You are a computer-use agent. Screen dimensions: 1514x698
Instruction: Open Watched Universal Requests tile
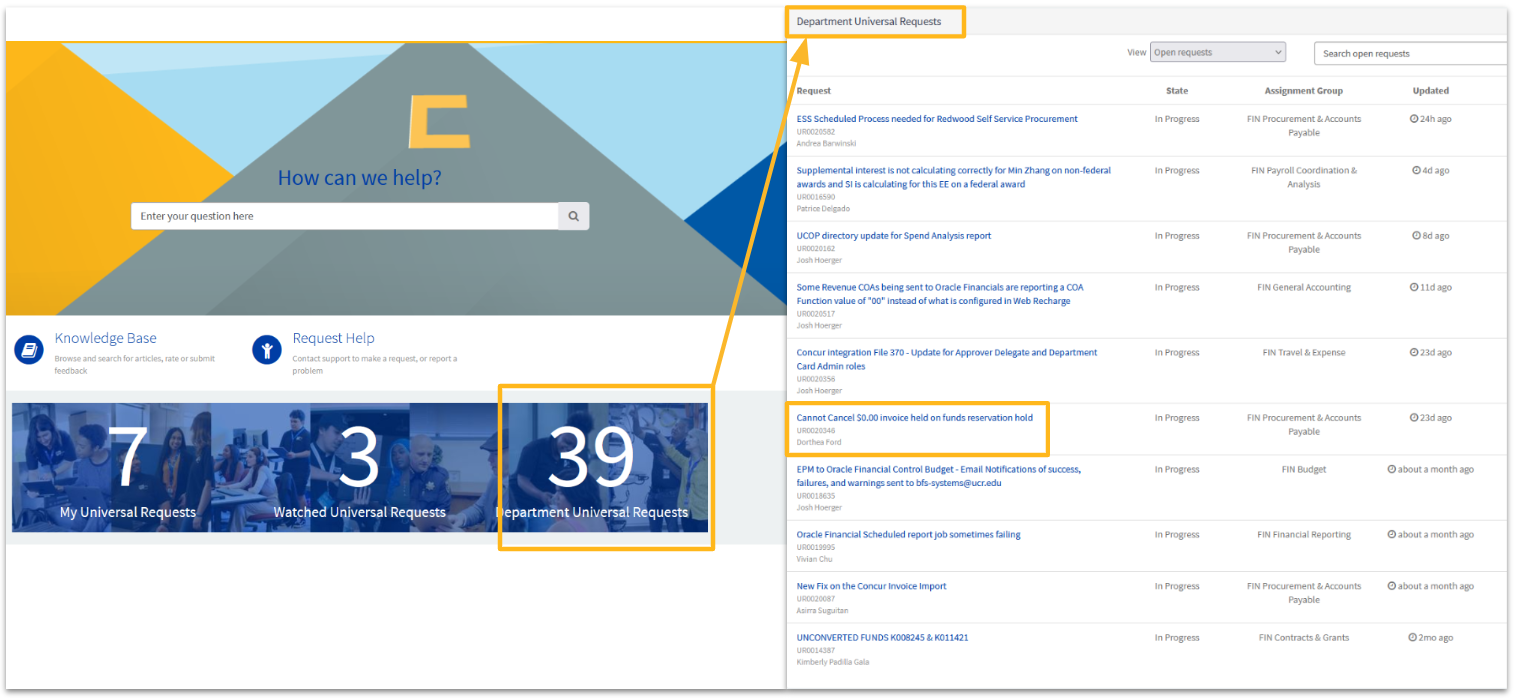pyautogui.click(x=359, y=468)
